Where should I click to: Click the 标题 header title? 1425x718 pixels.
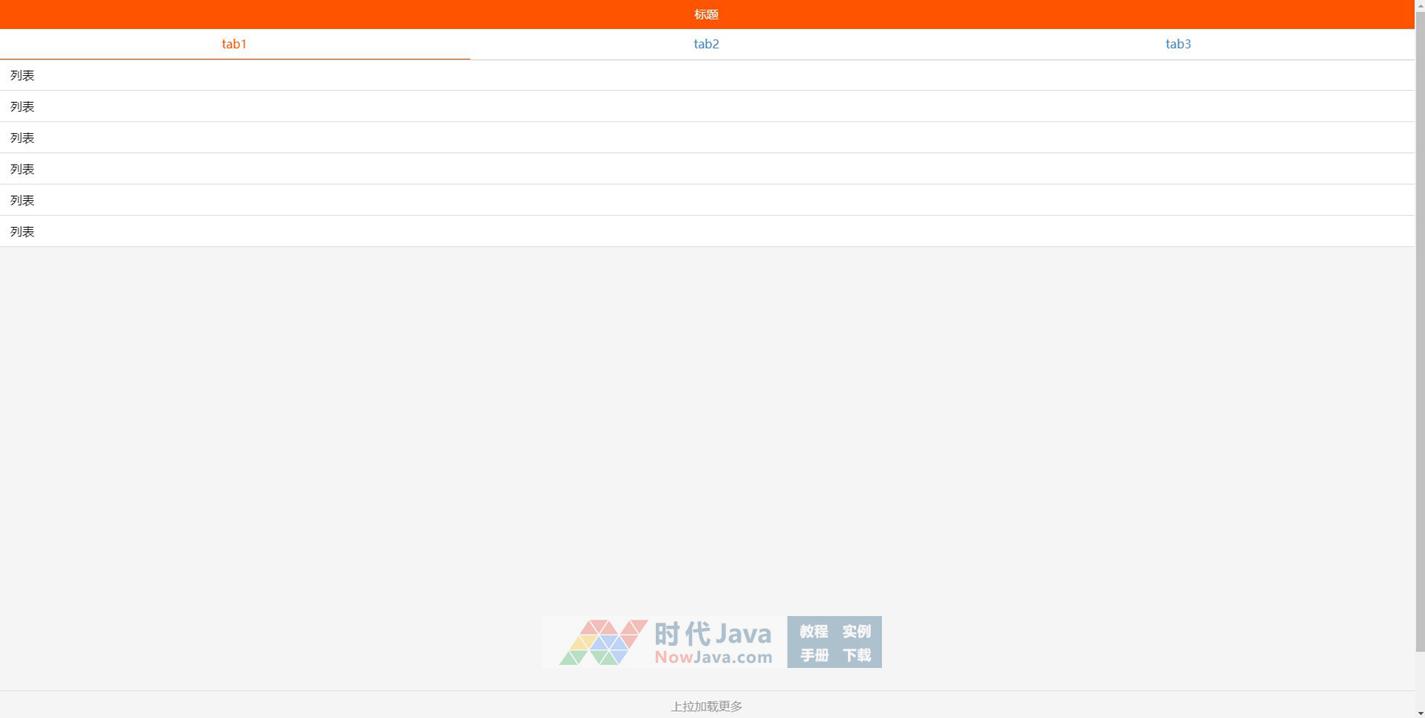[x=706, y=14]
